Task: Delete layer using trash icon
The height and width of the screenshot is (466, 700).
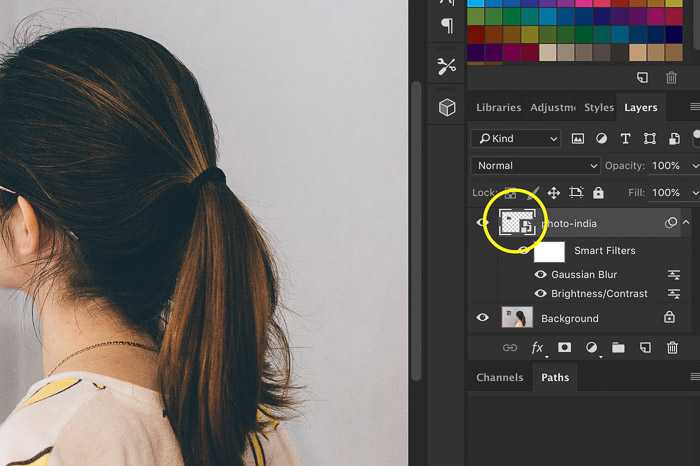Action: (x=672, y=347)
